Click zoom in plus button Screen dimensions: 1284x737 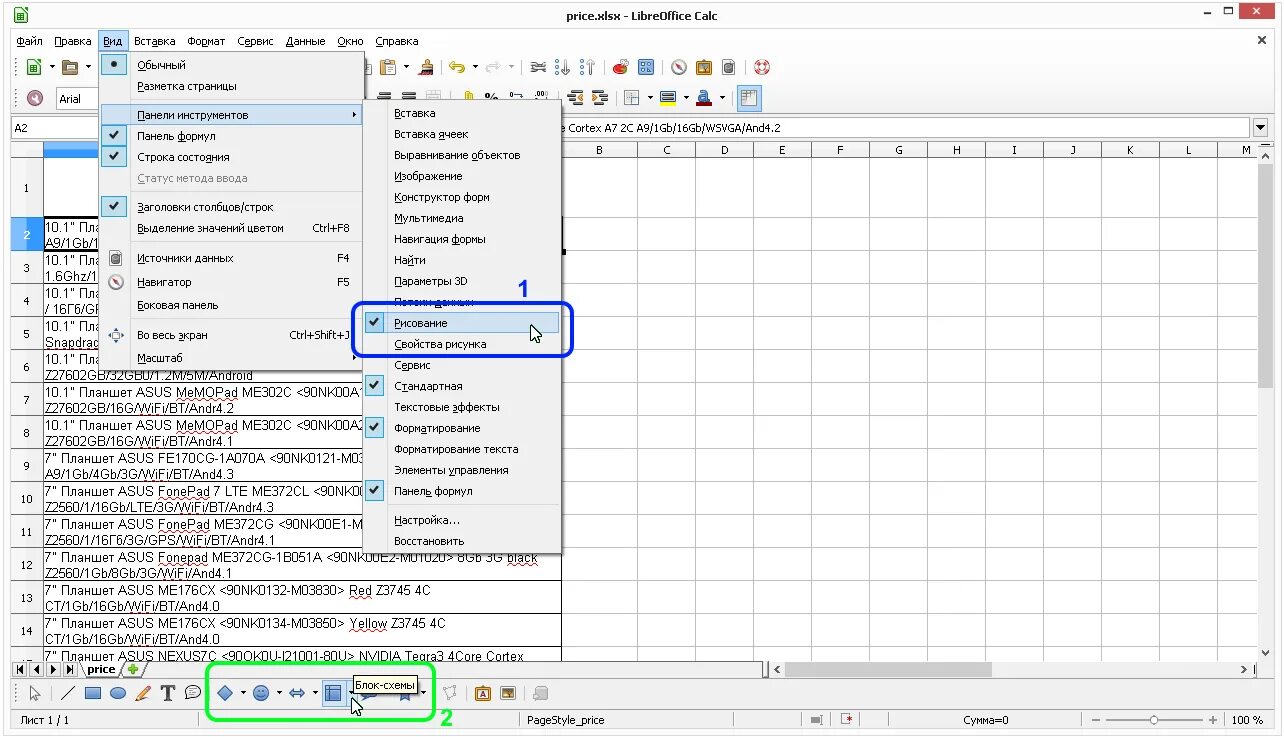point(1213,720)
